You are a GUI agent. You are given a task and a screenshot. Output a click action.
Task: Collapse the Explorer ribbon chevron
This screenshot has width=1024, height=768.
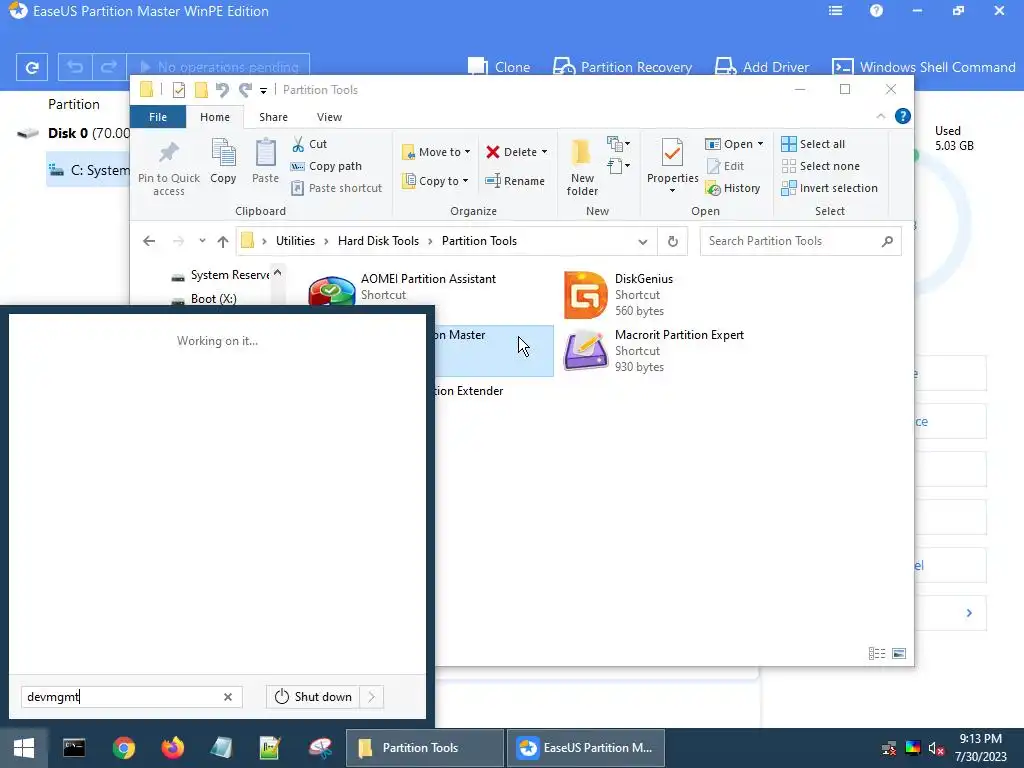pos(880,116)
